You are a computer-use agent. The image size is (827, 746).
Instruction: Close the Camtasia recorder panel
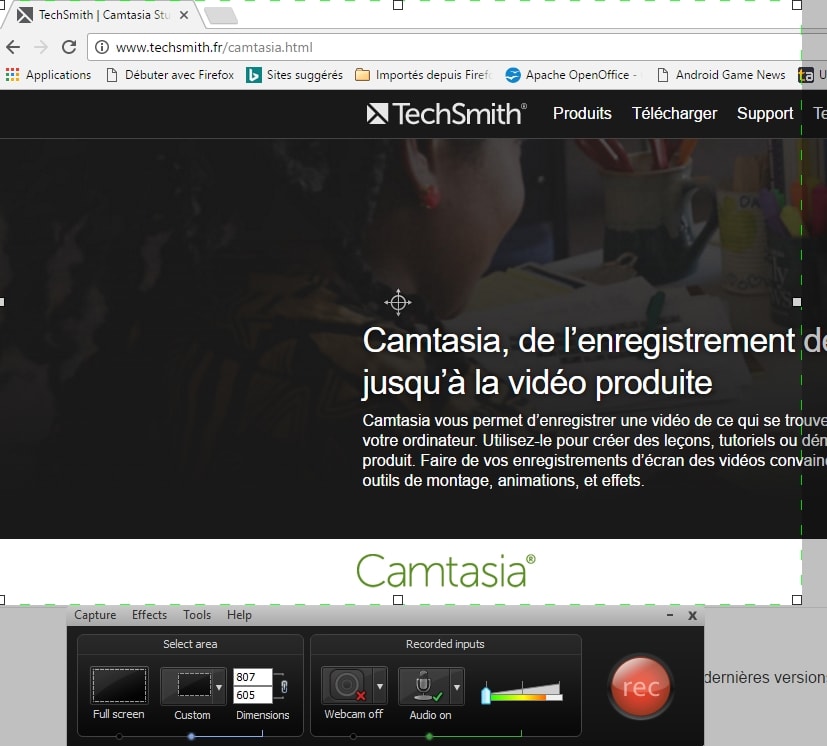(x=693, y=616)
